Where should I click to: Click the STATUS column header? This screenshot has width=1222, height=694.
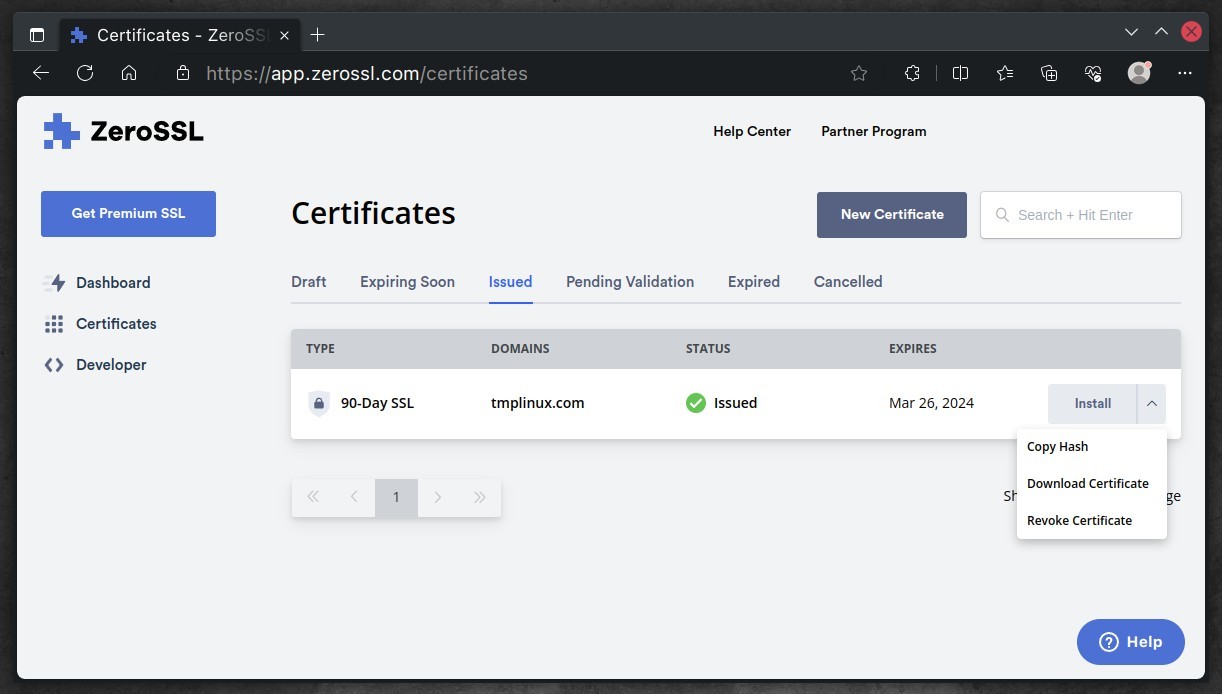click(708, 349)
